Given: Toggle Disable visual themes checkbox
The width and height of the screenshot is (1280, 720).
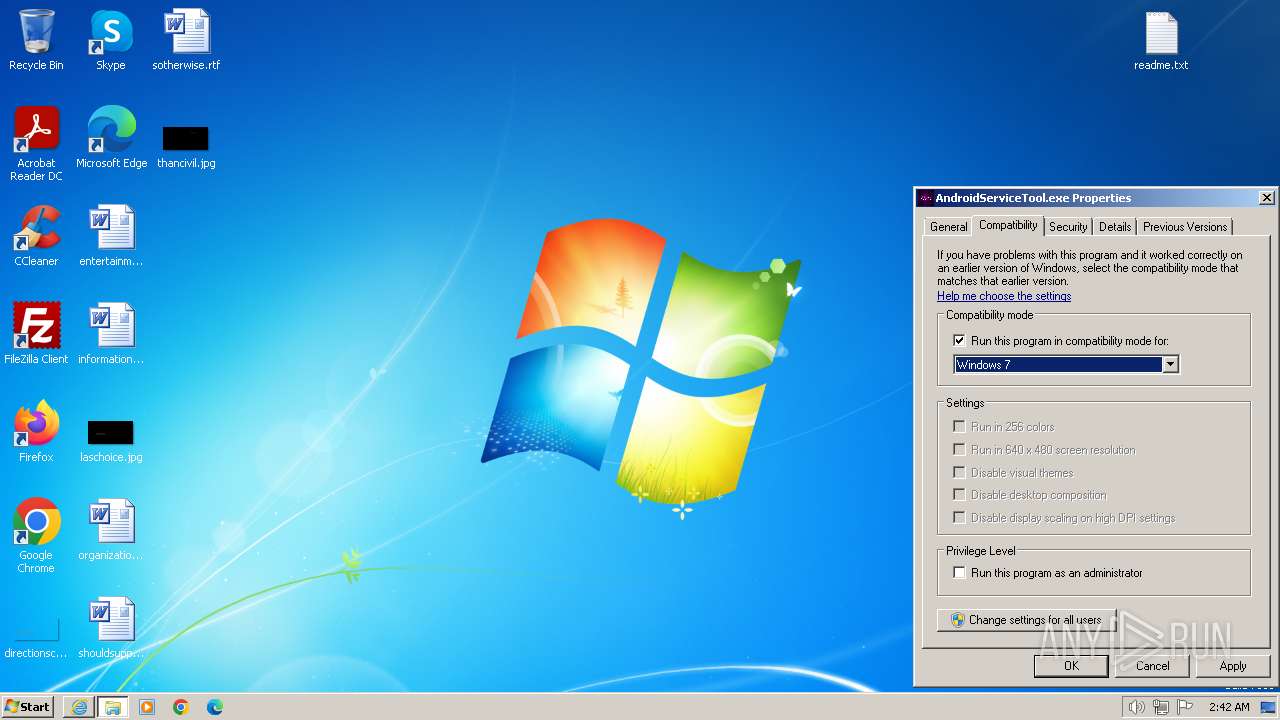Looking at the screenshot, I should coord(959,473).
